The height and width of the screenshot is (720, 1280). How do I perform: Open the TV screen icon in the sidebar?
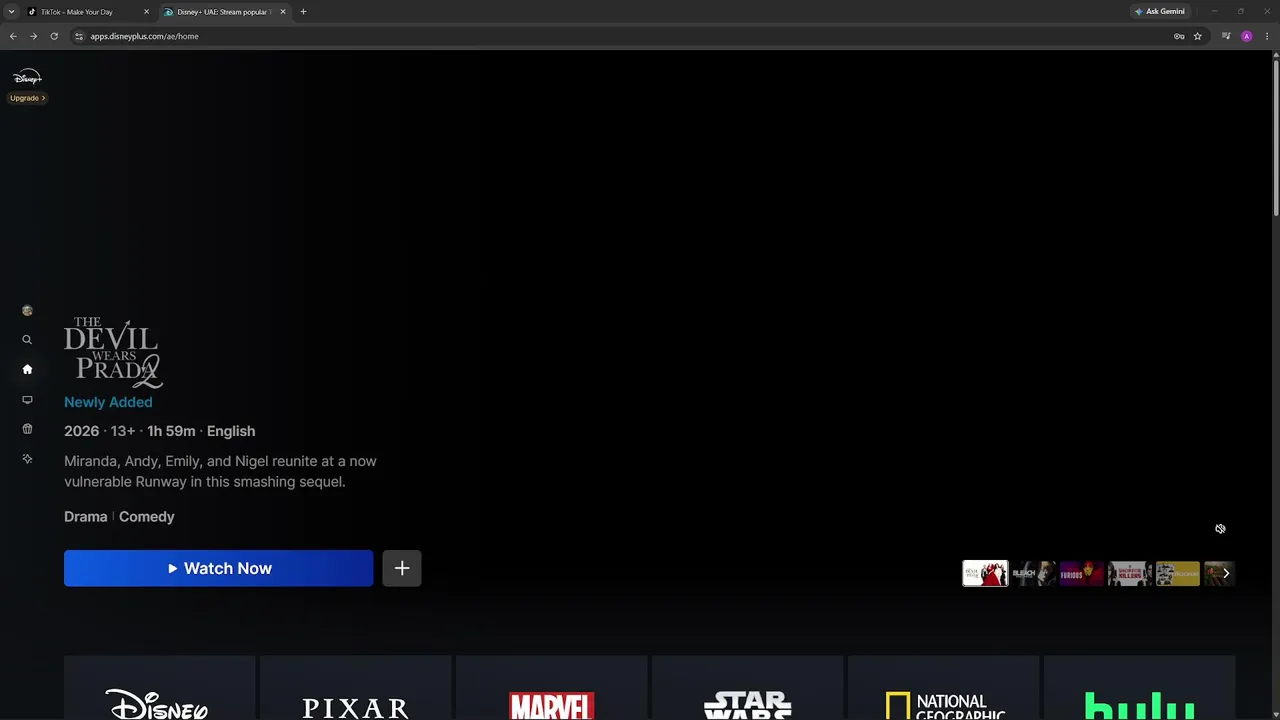27,400
